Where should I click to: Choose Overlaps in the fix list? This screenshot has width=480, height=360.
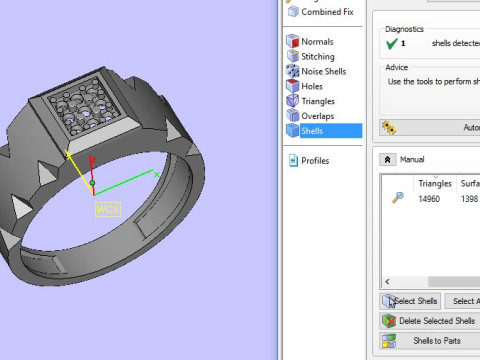(317, 116)
